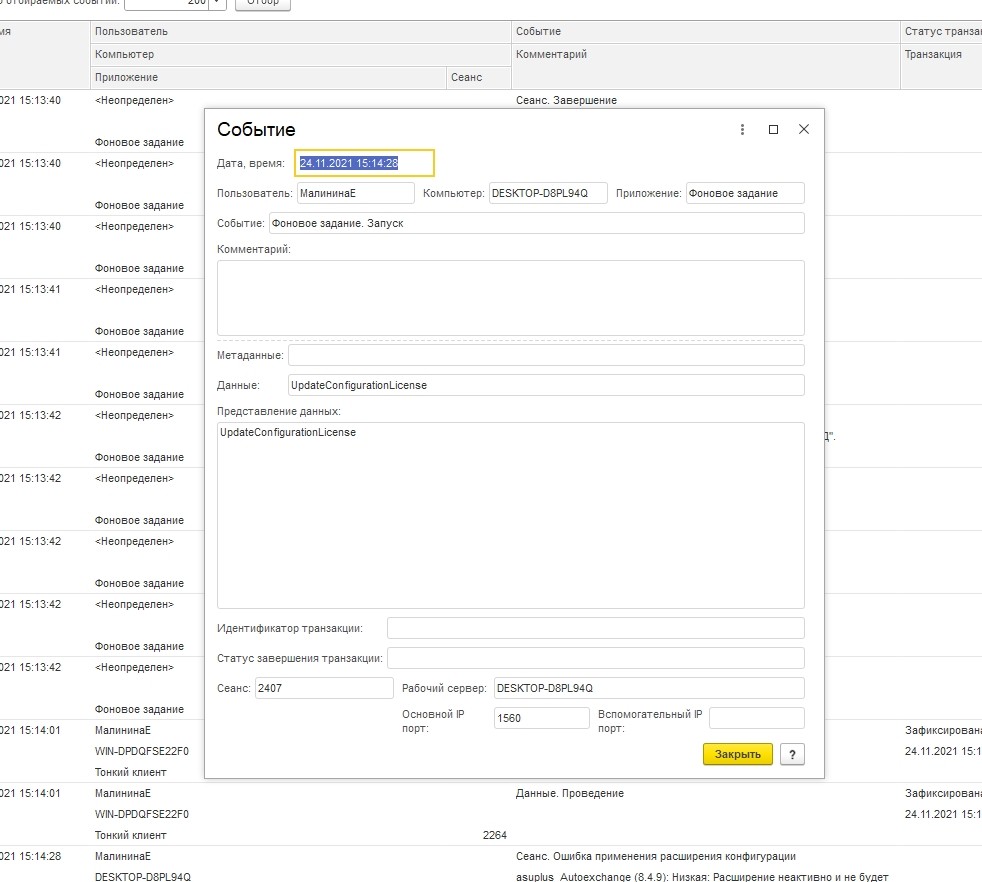This screenshot has height=882, width=982.
Task: Select the Данные. Проведение event row
Action: click(x=570, y=793)
